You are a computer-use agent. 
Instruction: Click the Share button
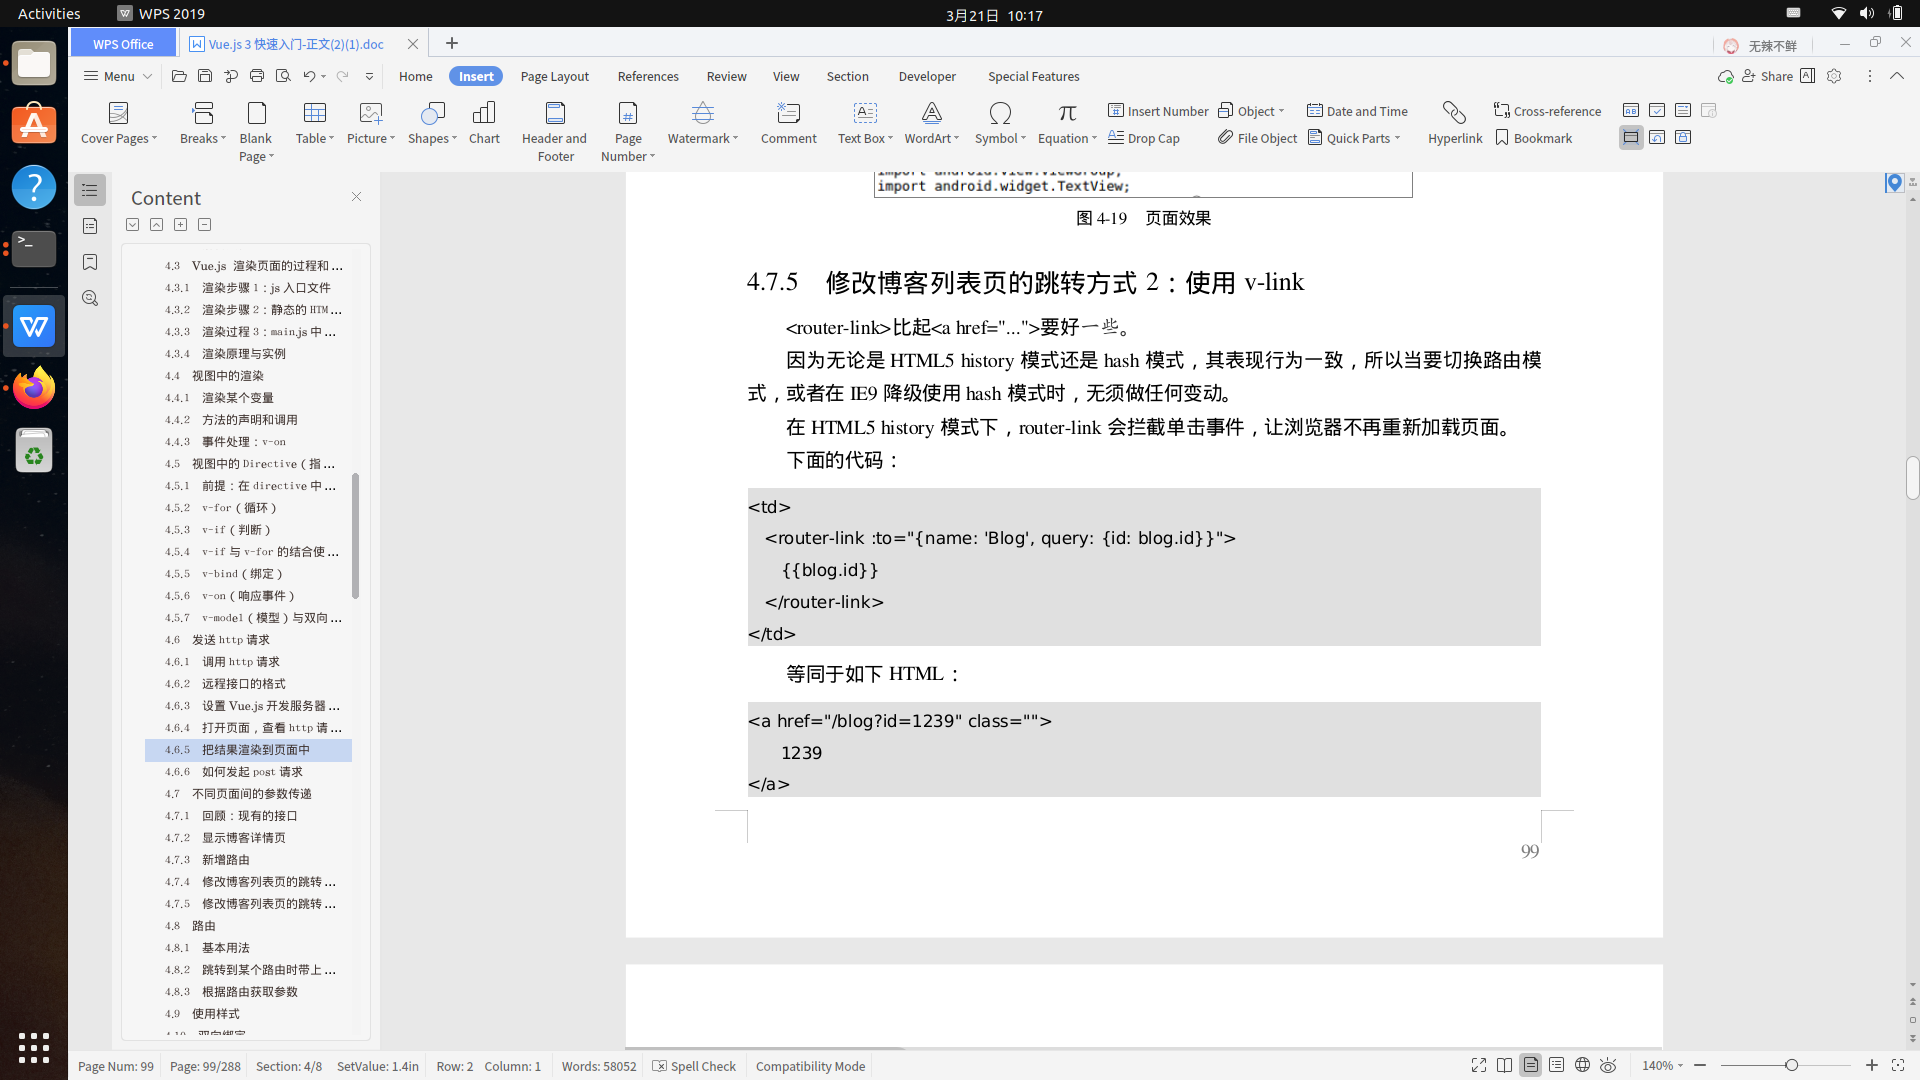coord(1767,76)
